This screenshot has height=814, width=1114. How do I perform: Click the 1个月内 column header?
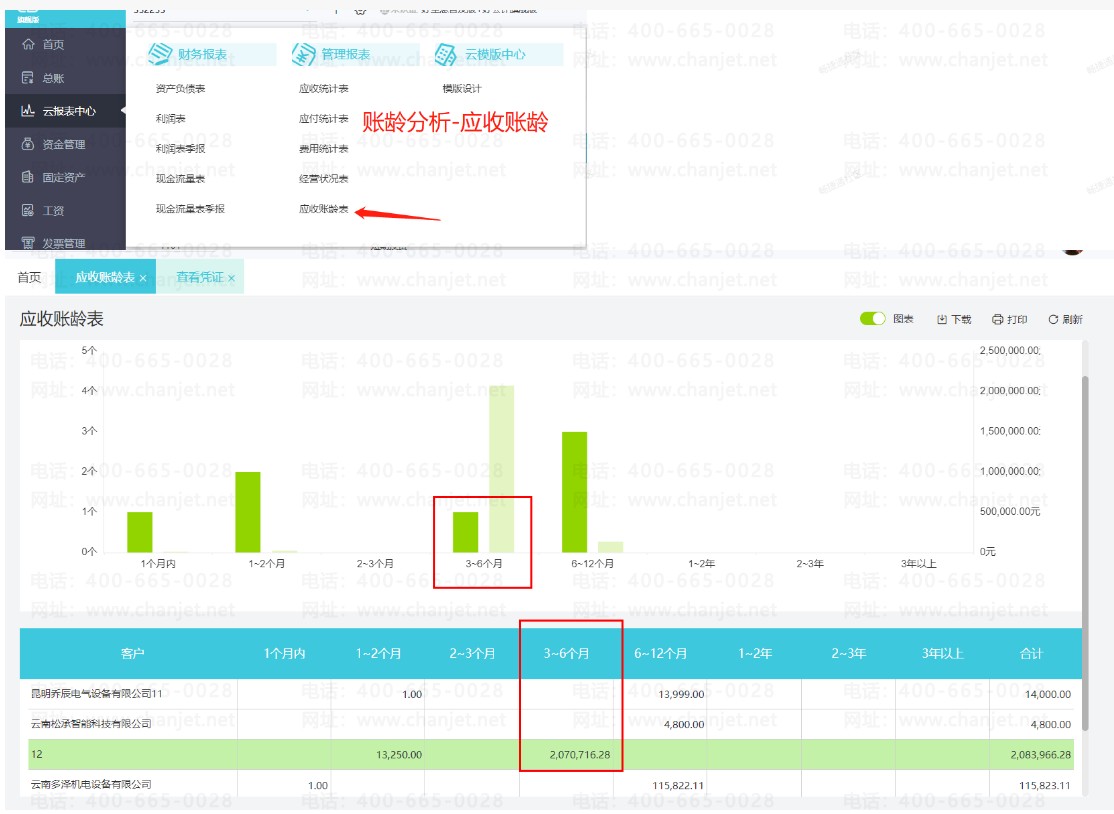(x=284, y=653)
